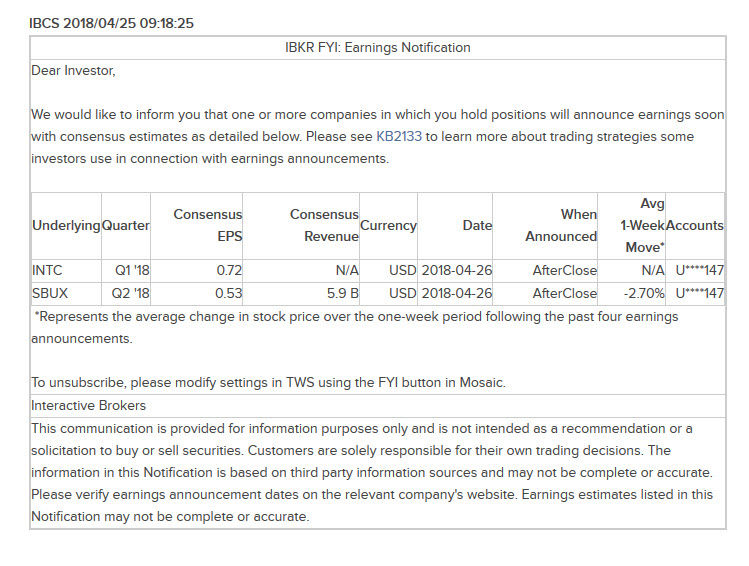
Task: Select the 0.72 consensus EPS value
Action: (230, 271)
